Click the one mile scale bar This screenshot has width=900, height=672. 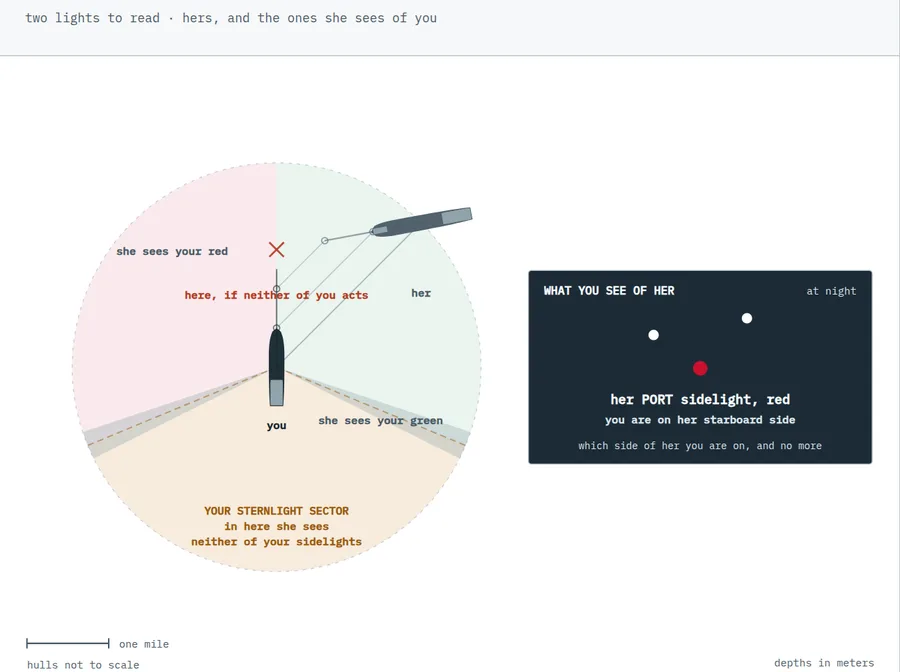pyautogui.click(x=68, y=643)
